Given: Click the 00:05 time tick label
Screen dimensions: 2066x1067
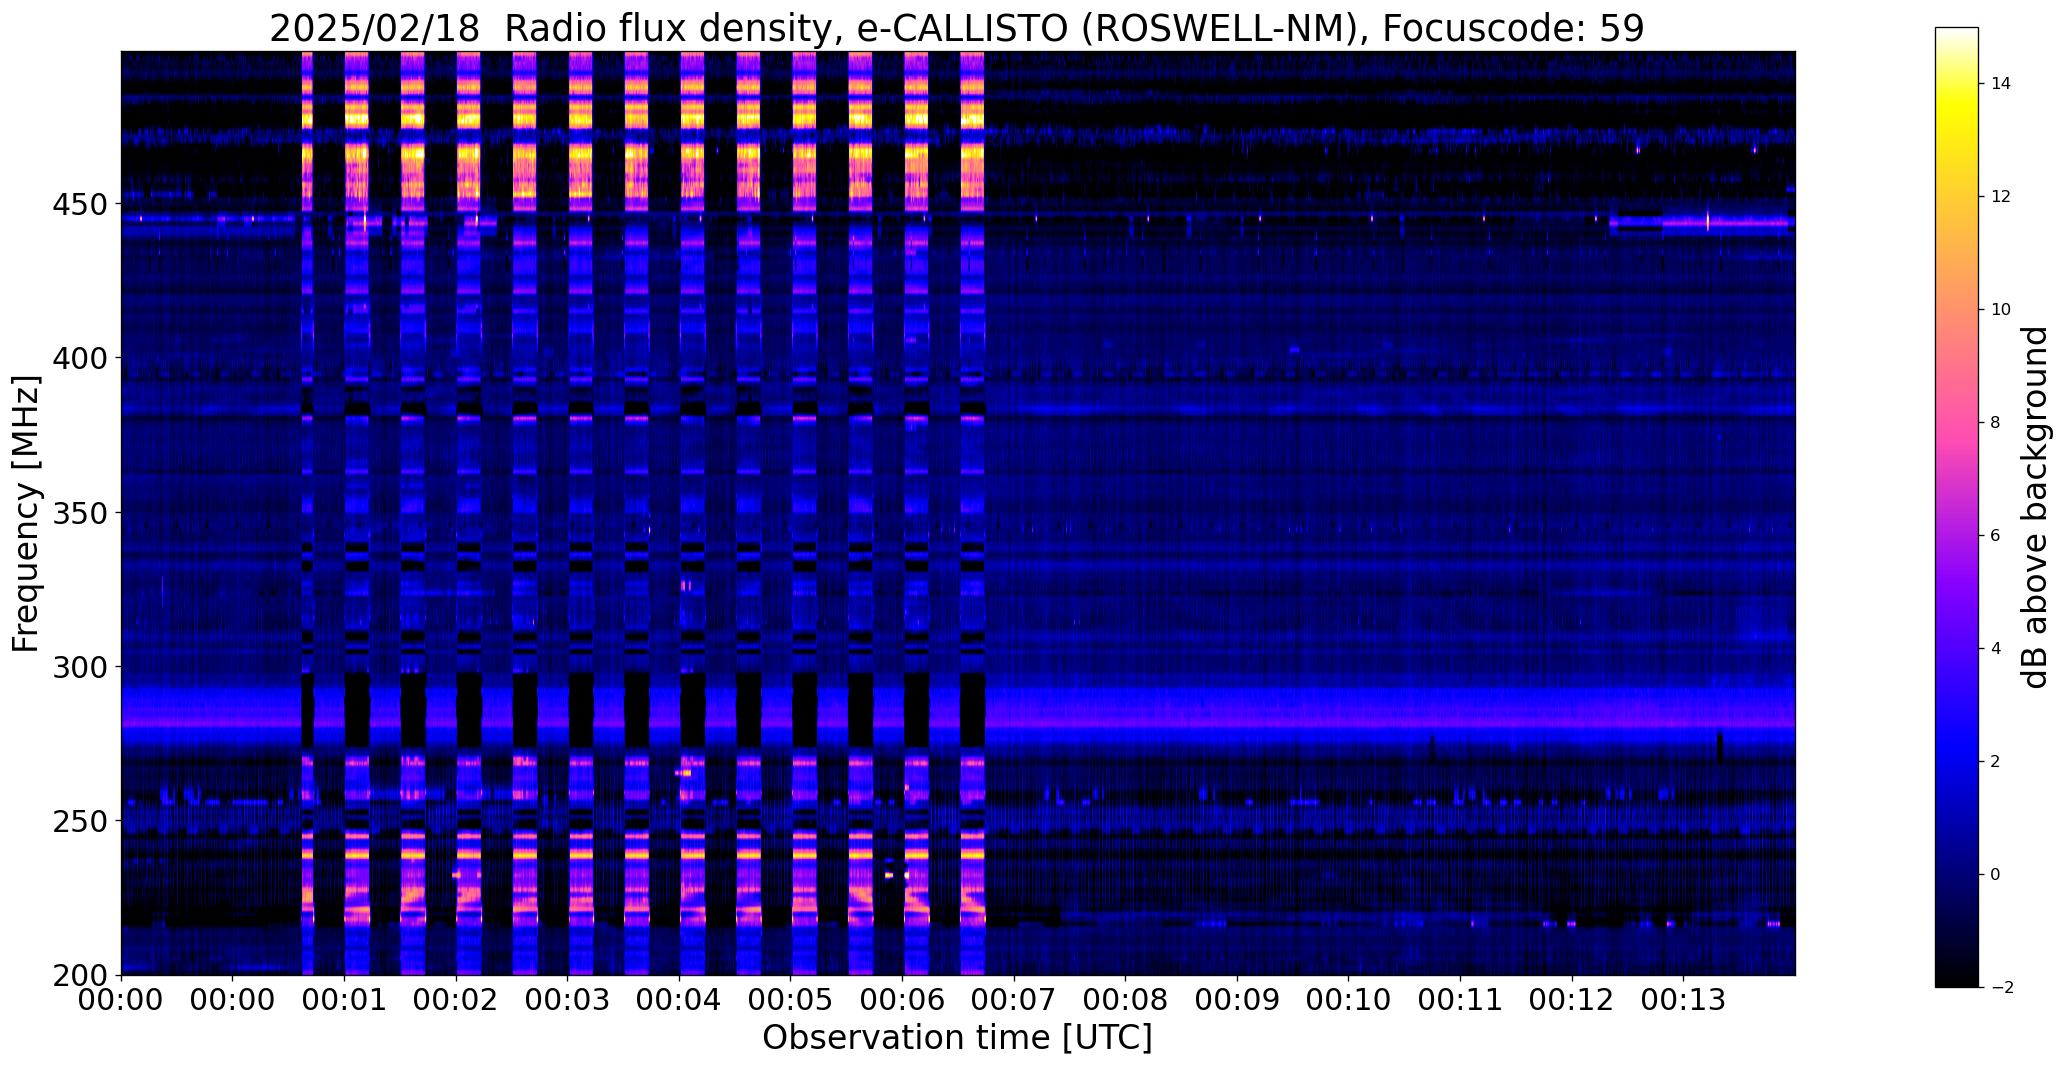Looking at the screenshot, I should 791,1000.
